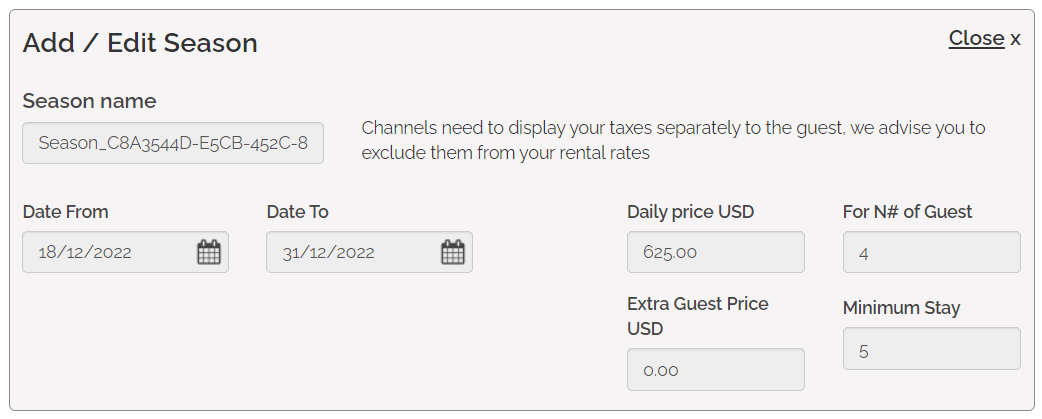Click the tax advisory text about channels
The height and width of the screenshot is (419, 1042).
click(x=672, y=140)
